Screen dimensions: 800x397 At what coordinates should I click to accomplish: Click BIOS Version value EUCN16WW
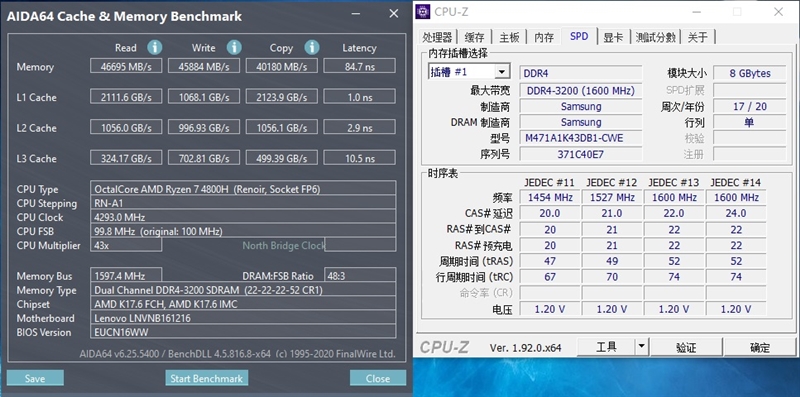pyautogui.click(x=243, y=332)
